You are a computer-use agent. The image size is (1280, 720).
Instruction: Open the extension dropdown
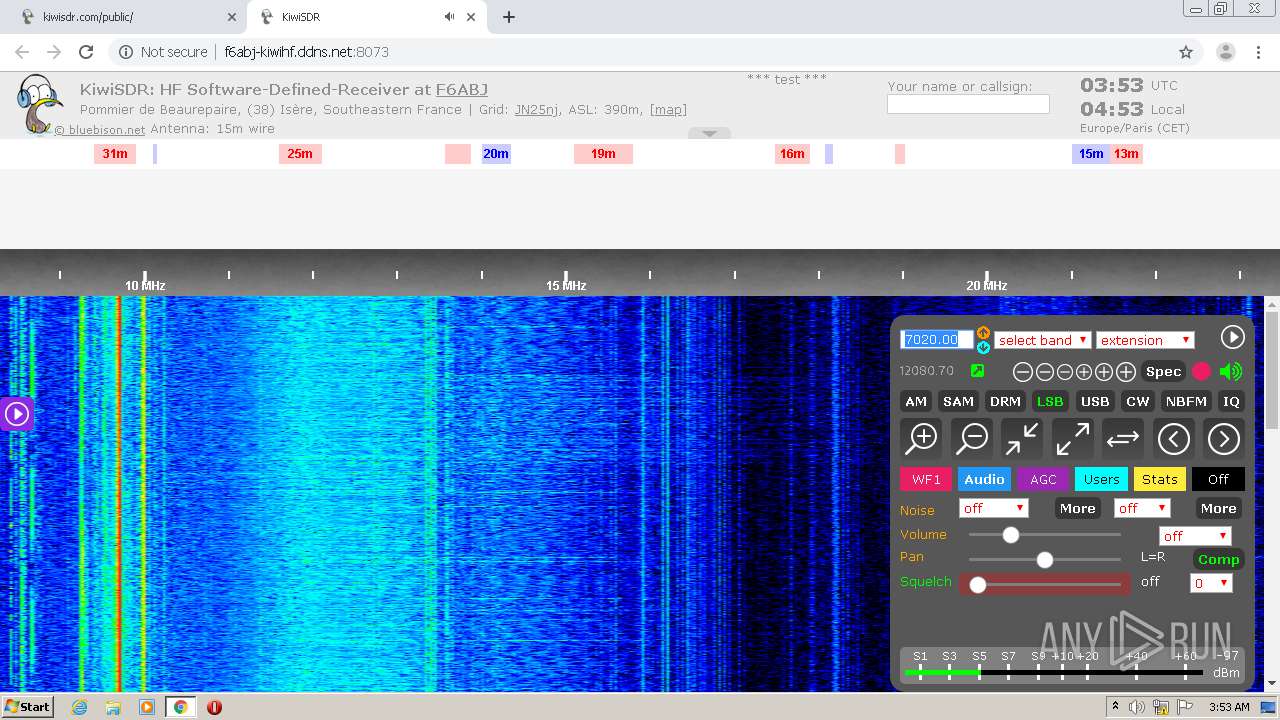pos(1145,340)
